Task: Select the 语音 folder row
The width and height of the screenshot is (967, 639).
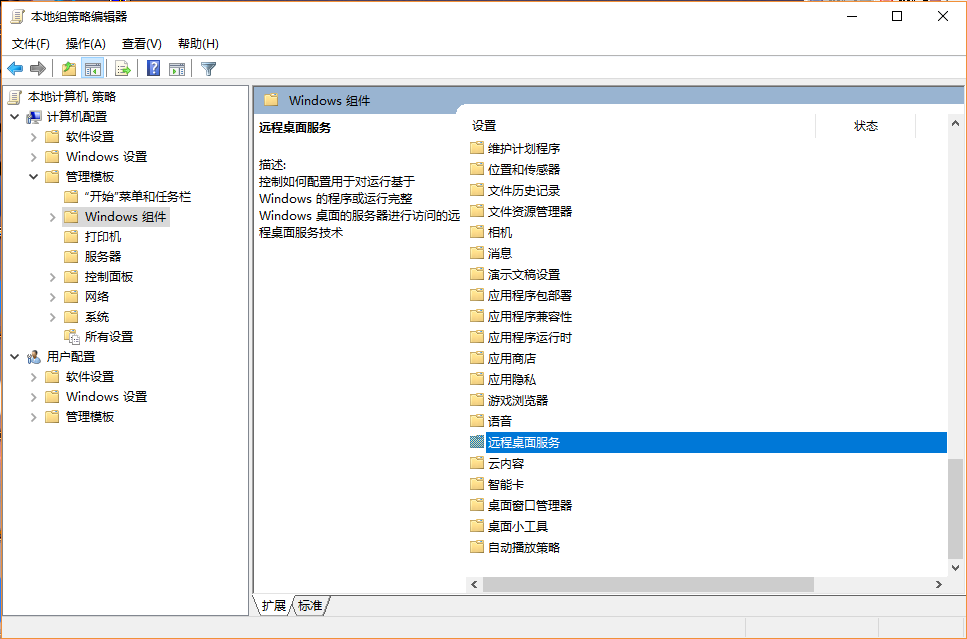Action: 707,421
